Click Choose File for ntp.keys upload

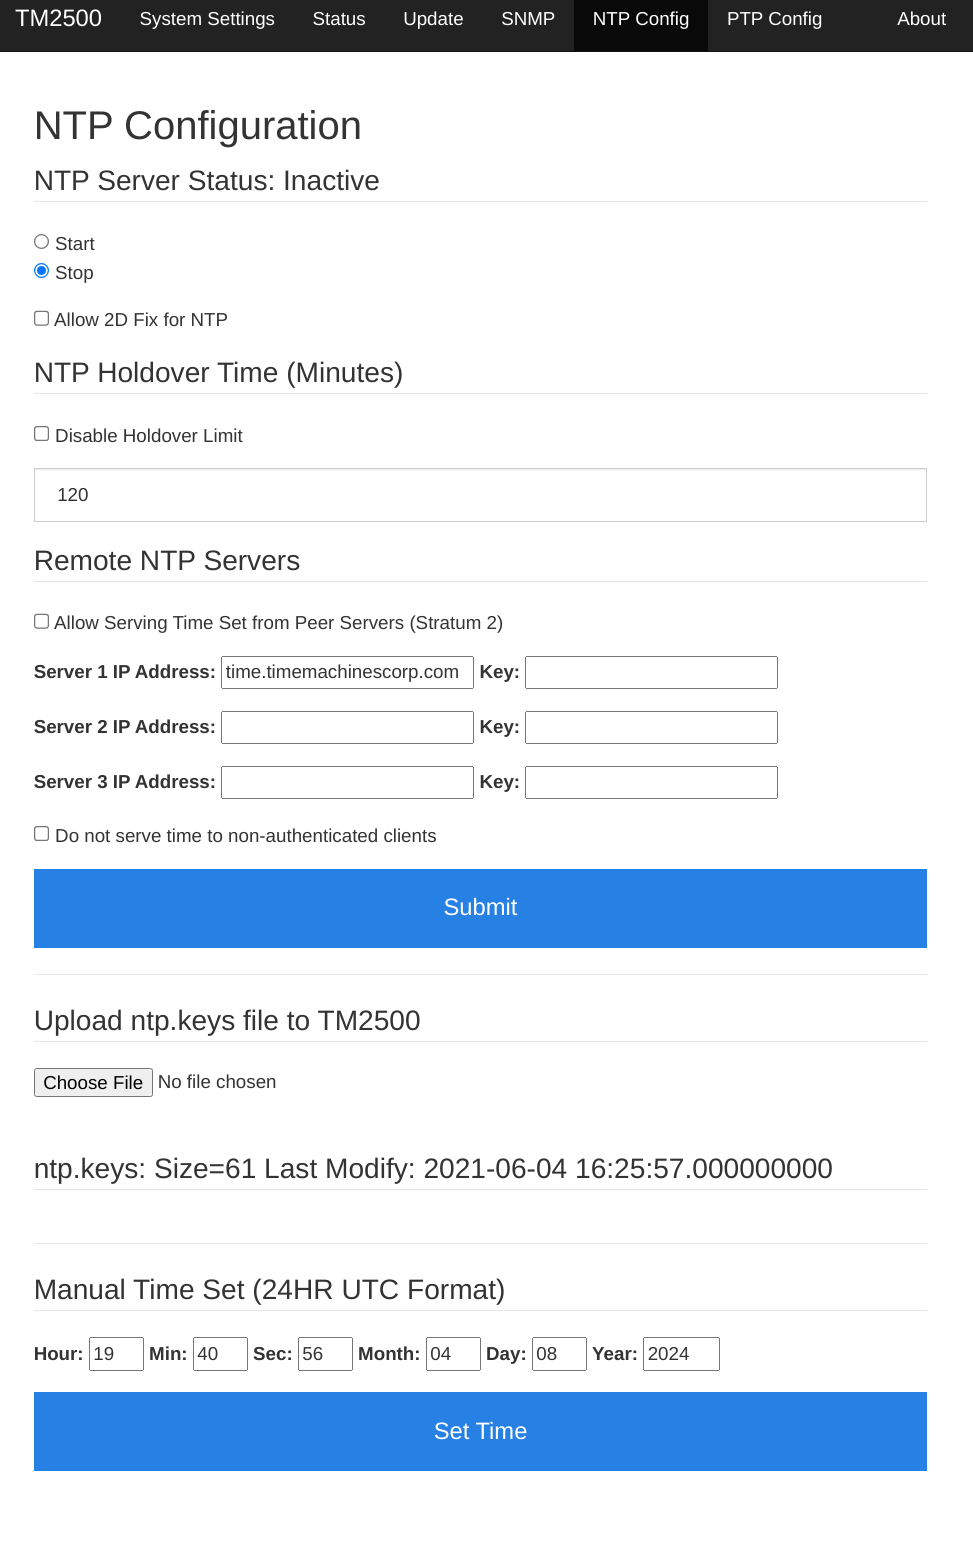(x=93, y=1083)
